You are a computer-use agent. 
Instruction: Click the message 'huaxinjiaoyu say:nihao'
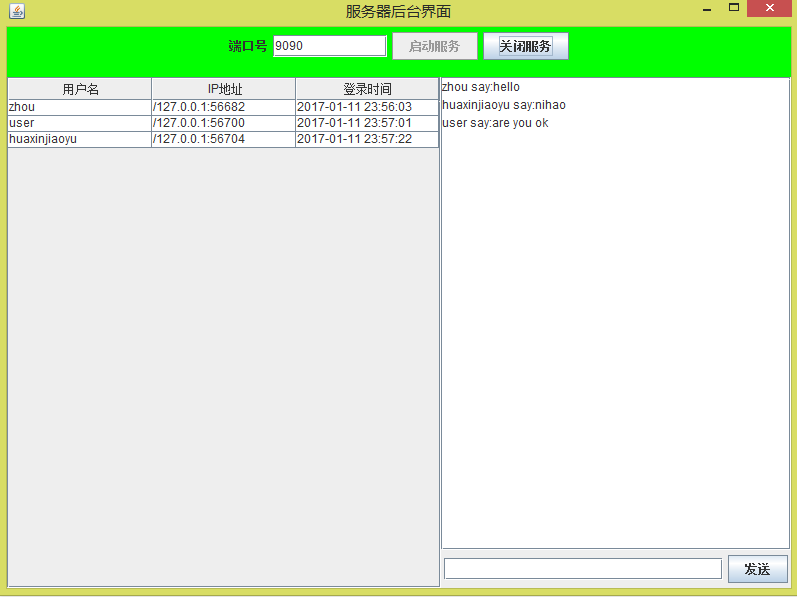pos(504,105)
